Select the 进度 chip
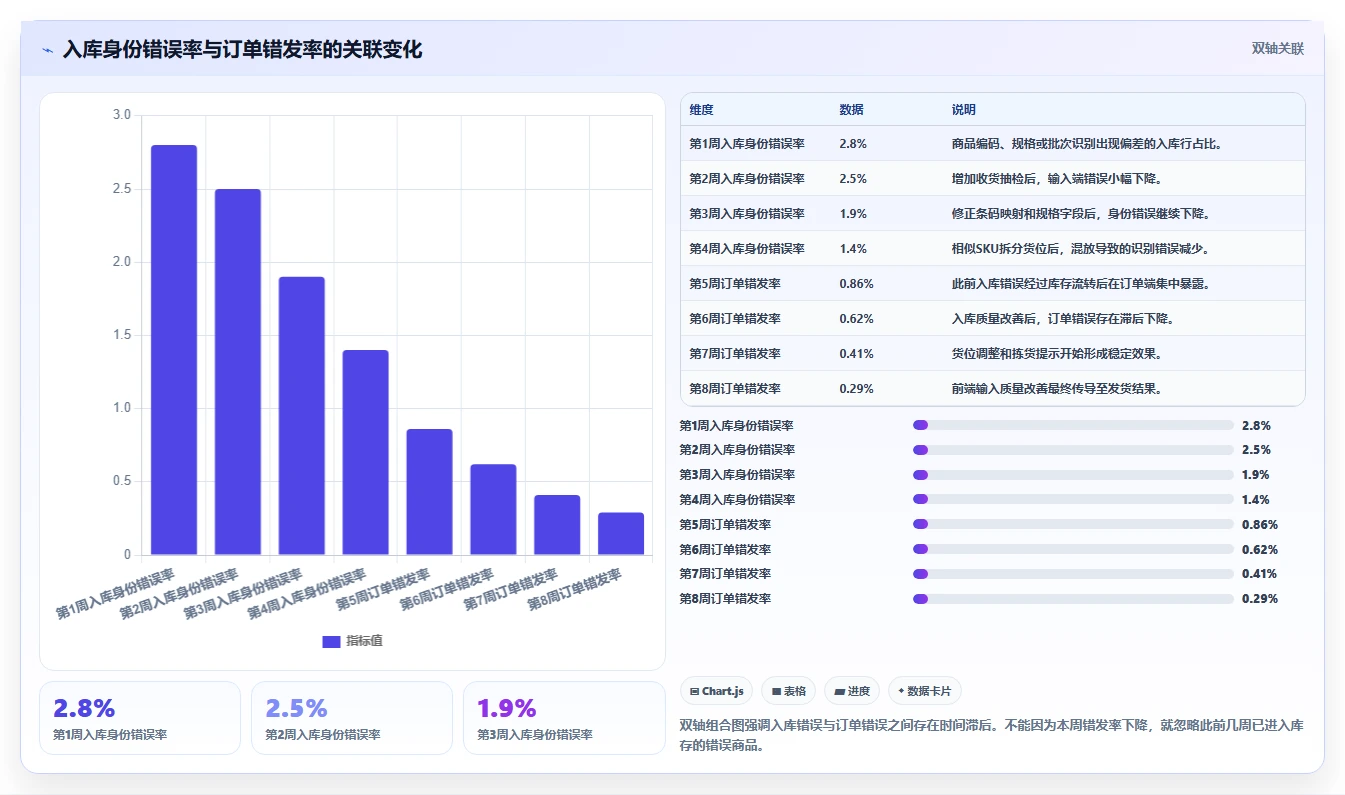The width and height of the screenshot is (1345, 795). [x=852, y=691]
